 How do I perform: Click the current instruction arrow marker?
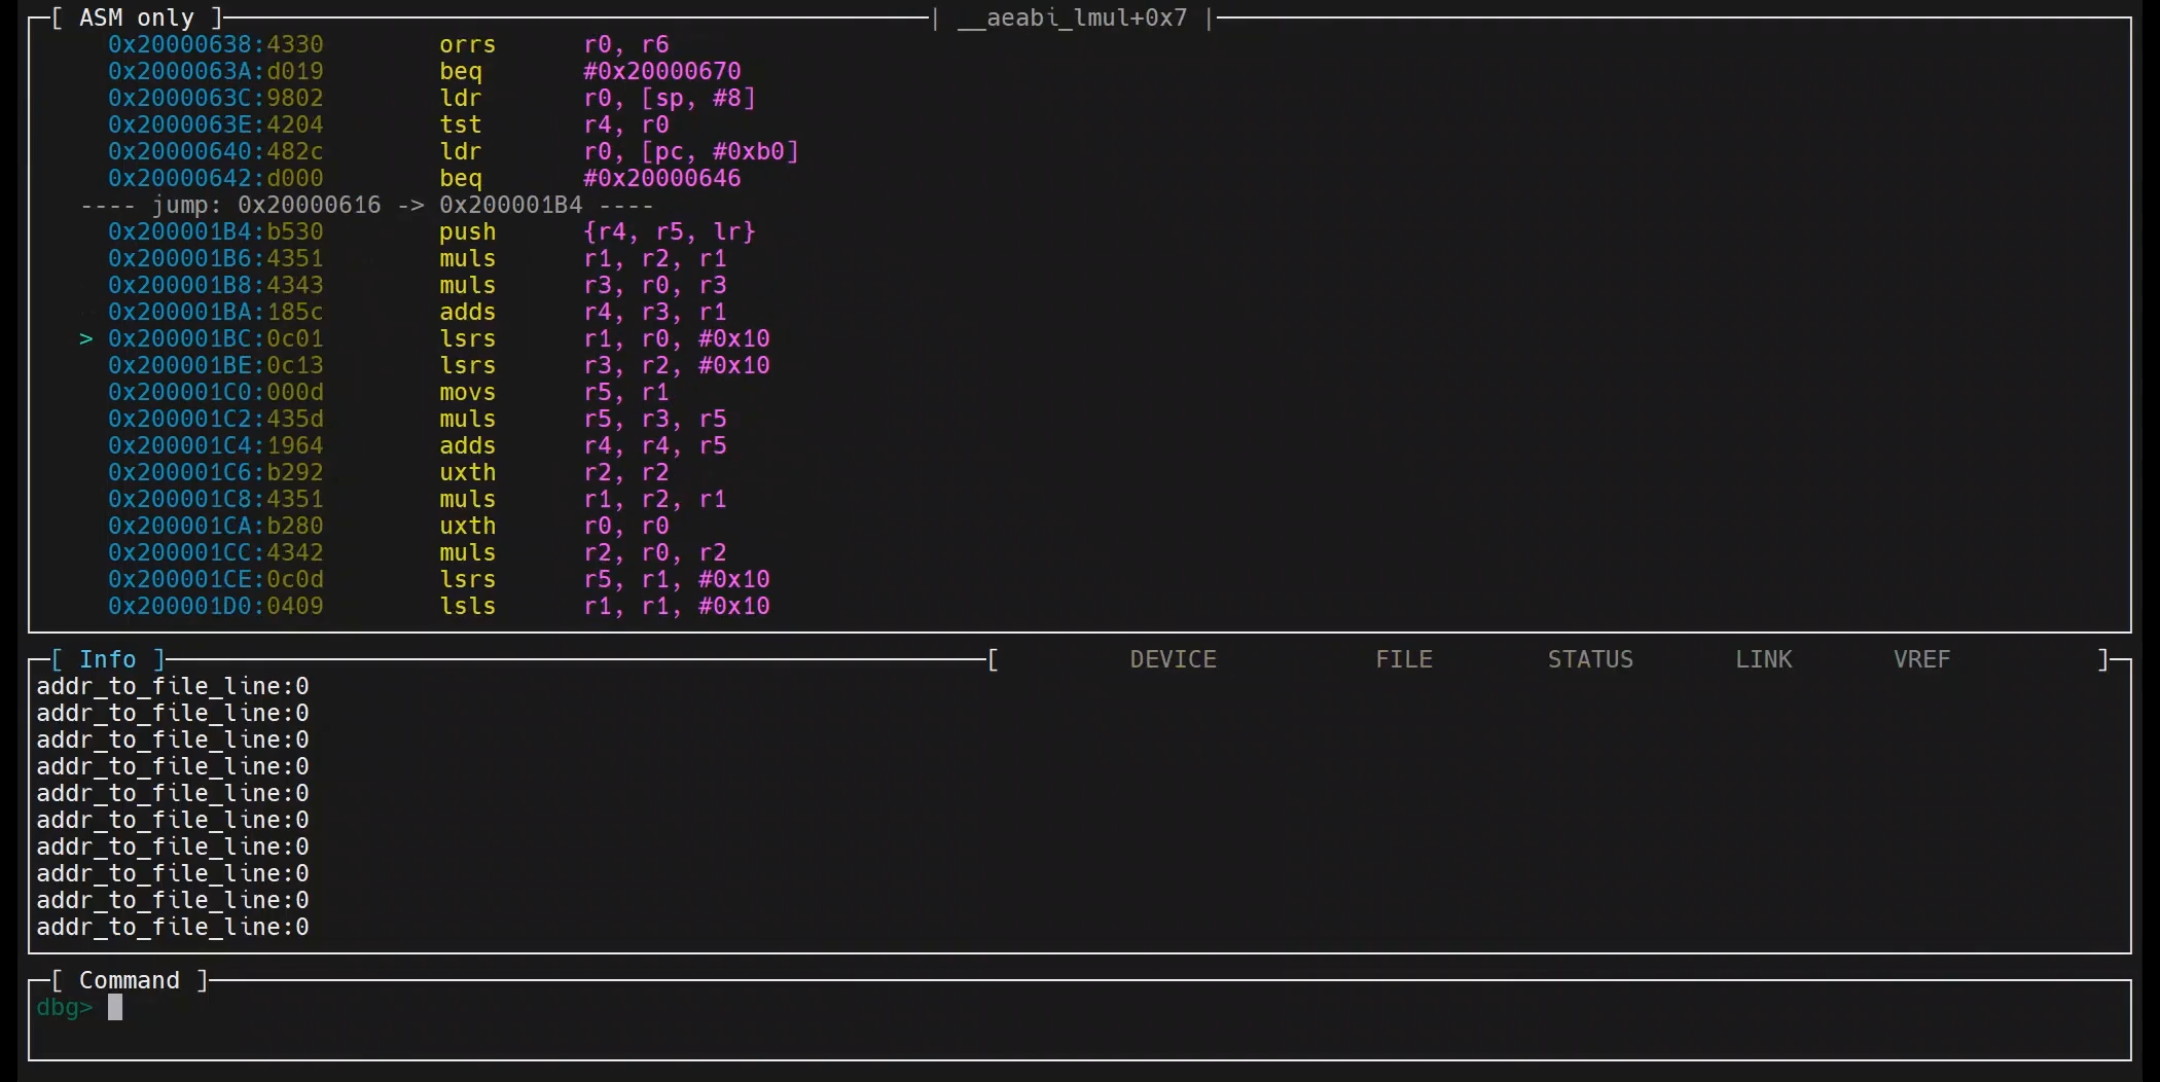click(86, 339)
